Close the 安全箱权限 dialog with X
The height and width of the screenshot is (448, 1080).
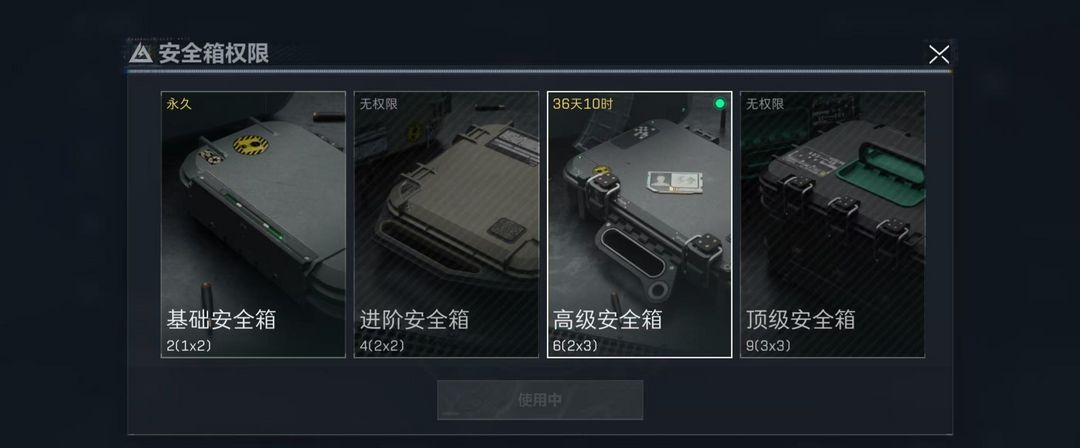pyautogui.click(x=939, y=54)
